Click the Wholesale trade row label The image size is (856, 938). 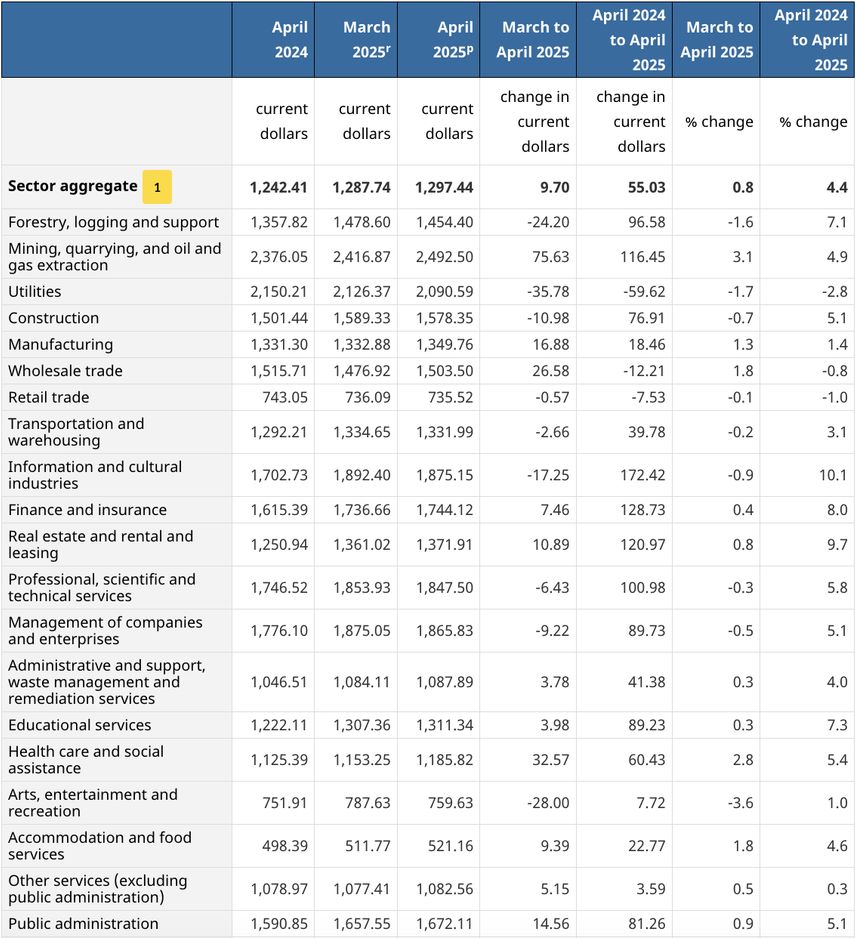tap(65, 371)
